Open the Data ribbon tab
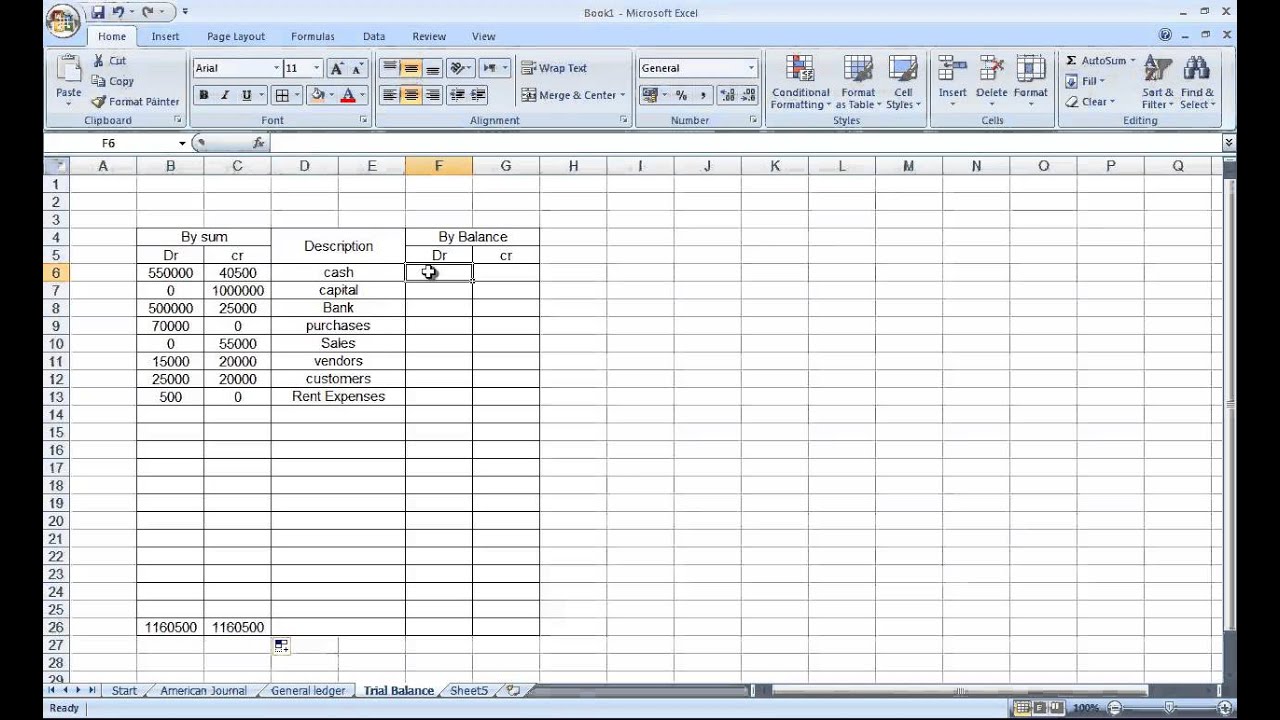The width and height of the screenshot is (1280, 720). coord(374,36)
